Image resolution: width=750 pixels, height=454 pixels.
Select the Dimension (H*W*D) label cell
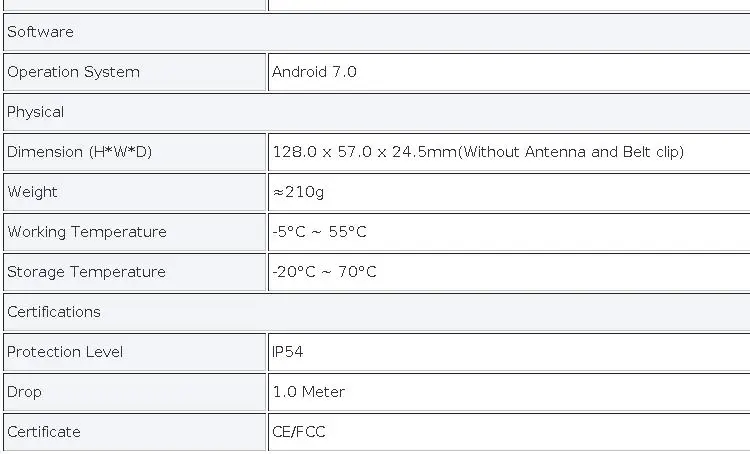(x=135, y=152)
